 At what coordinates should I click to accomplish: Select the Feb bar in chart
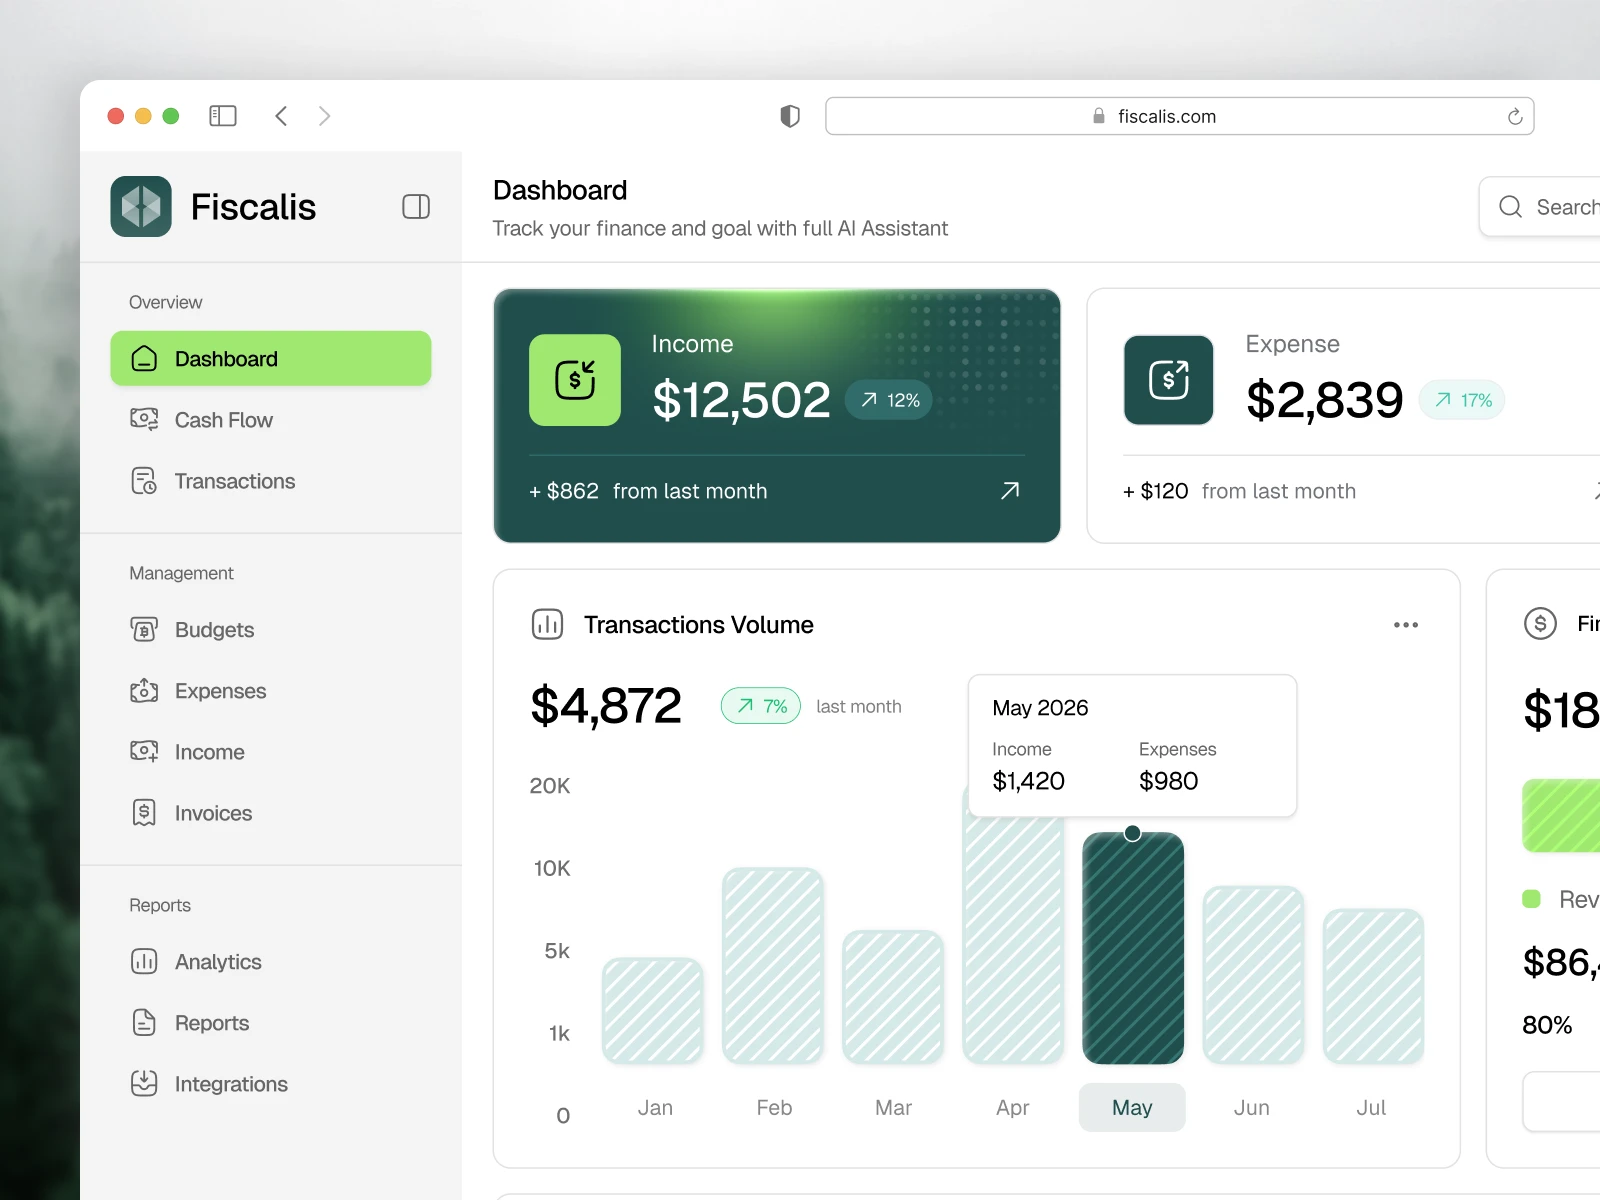tap(773, 966)
